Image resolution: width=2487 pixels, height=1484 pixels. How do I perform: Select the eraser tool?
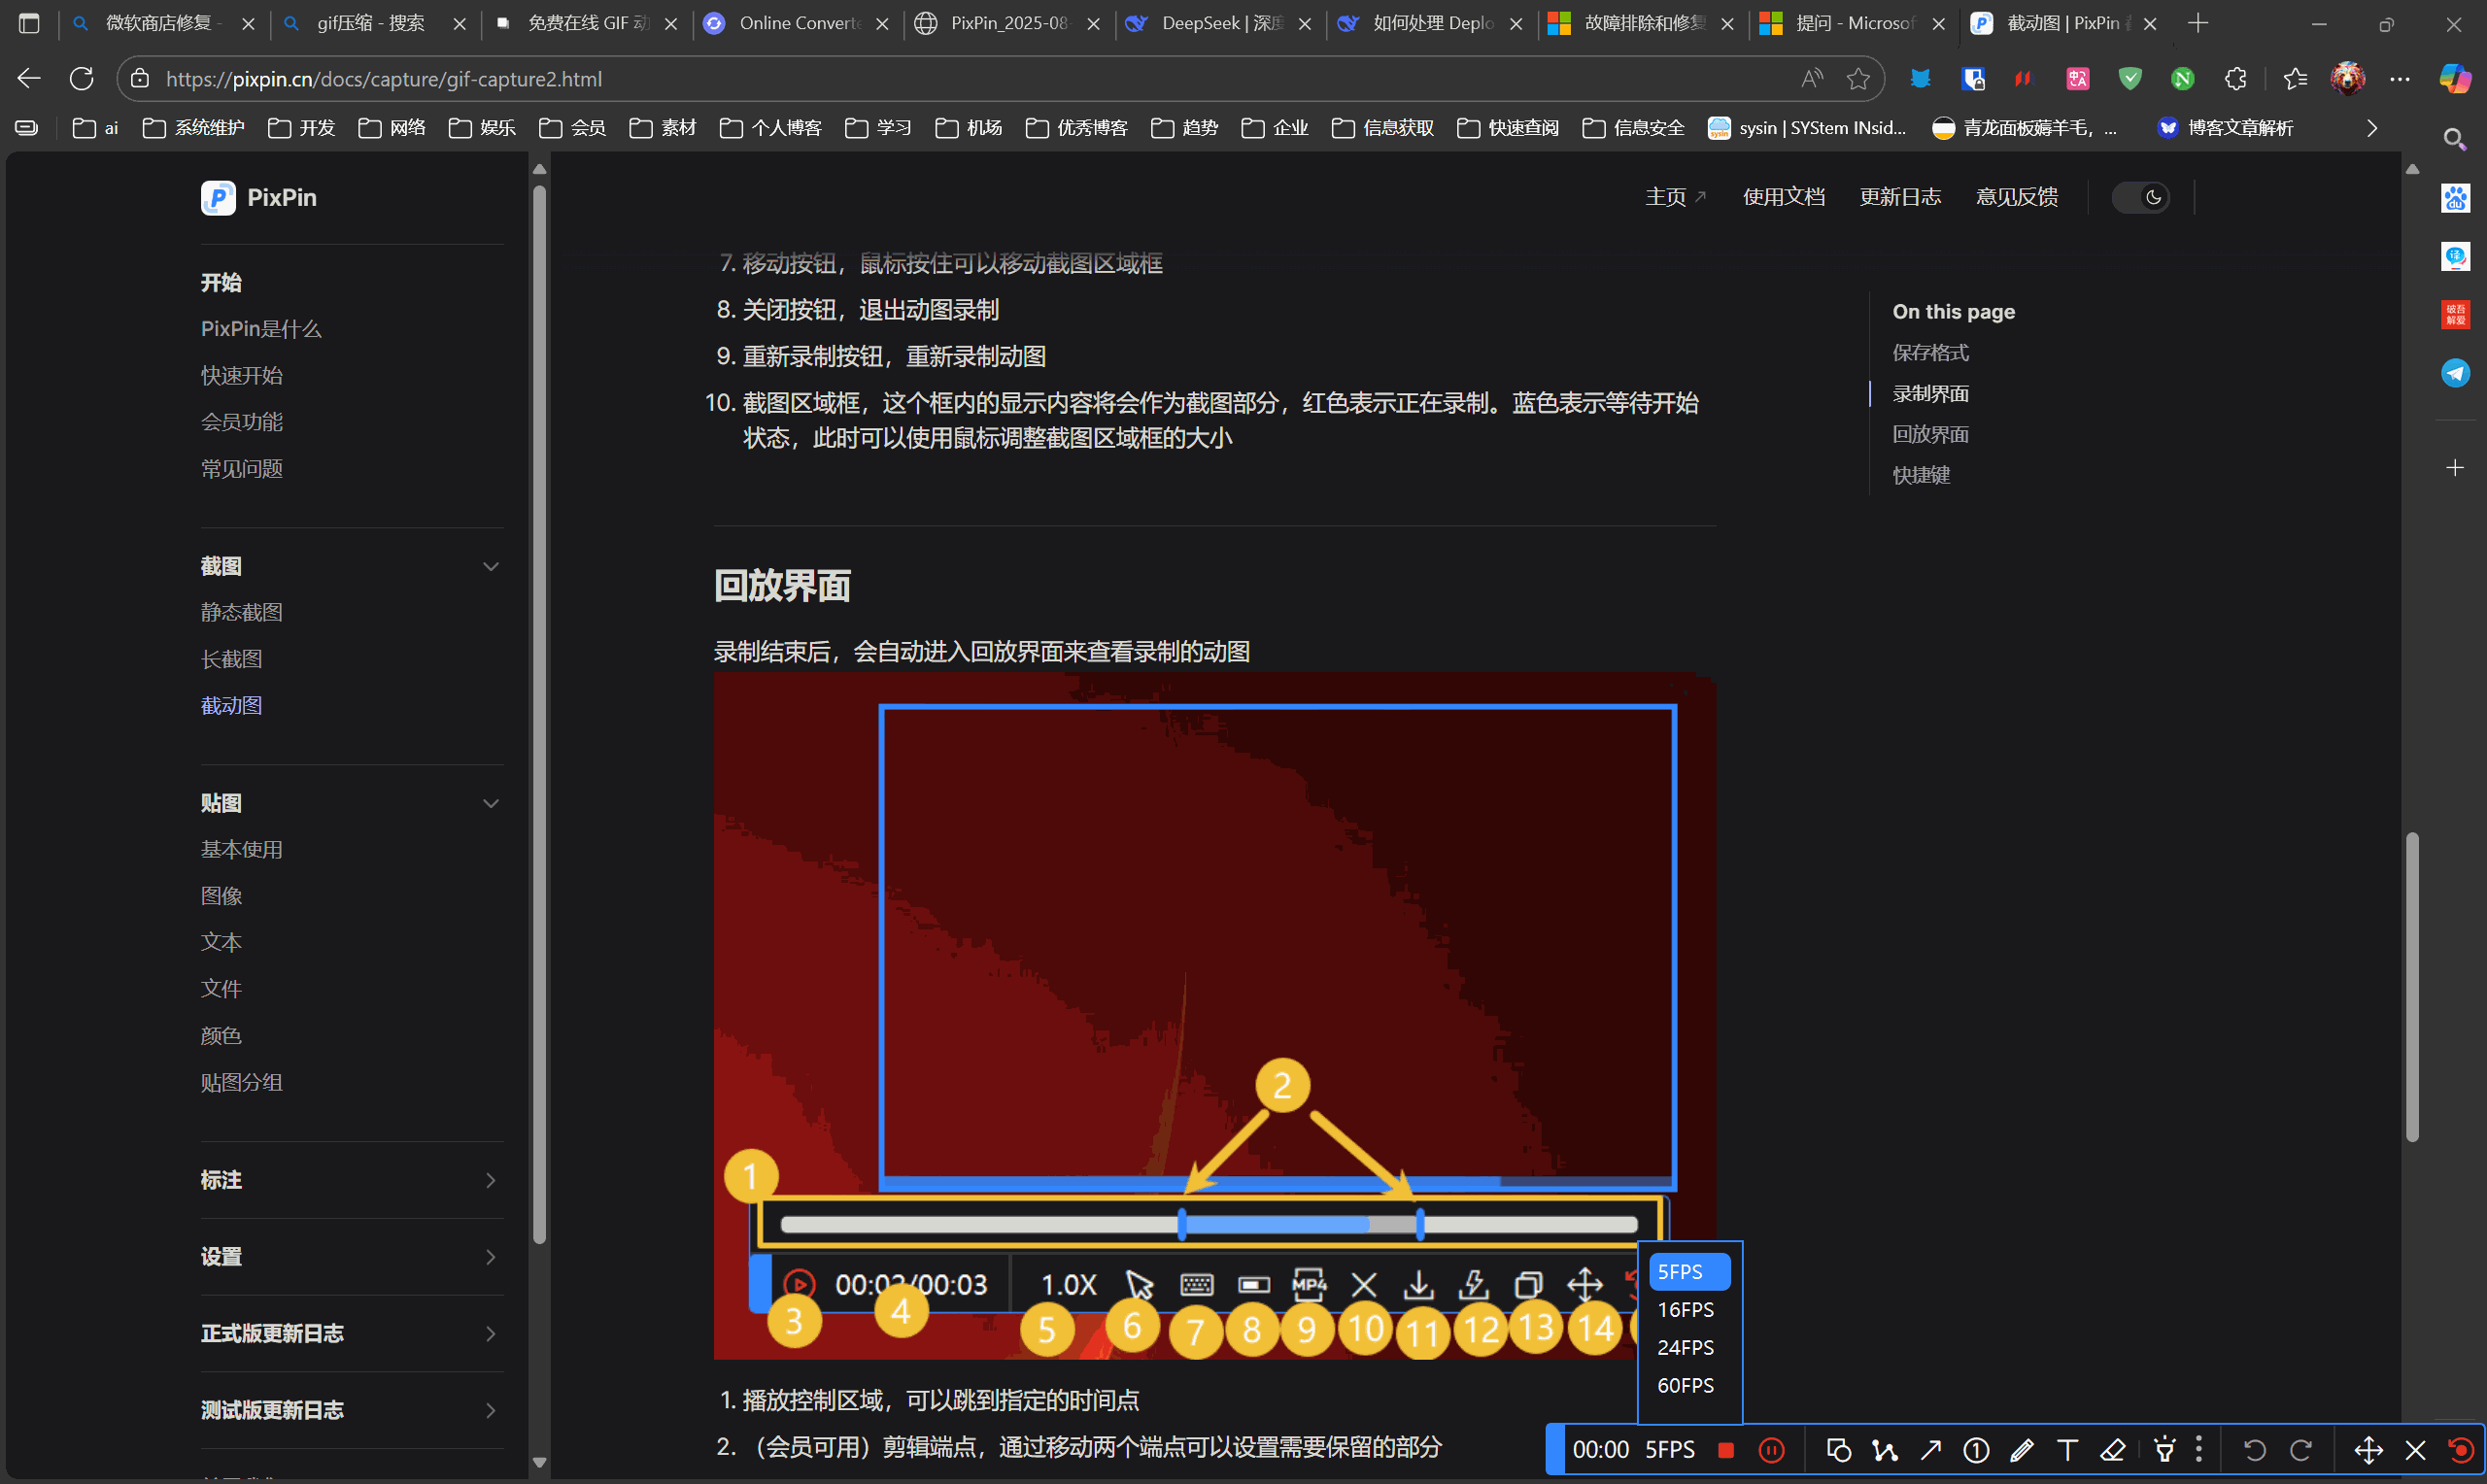2113,1450
